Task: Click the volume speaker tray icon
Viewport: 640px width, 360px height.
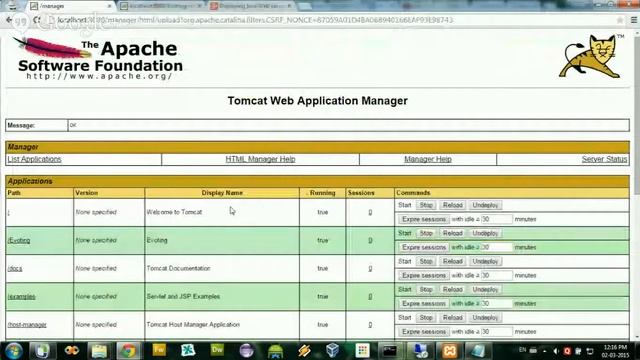Action: pyautogui.click(x=556, y=351)
